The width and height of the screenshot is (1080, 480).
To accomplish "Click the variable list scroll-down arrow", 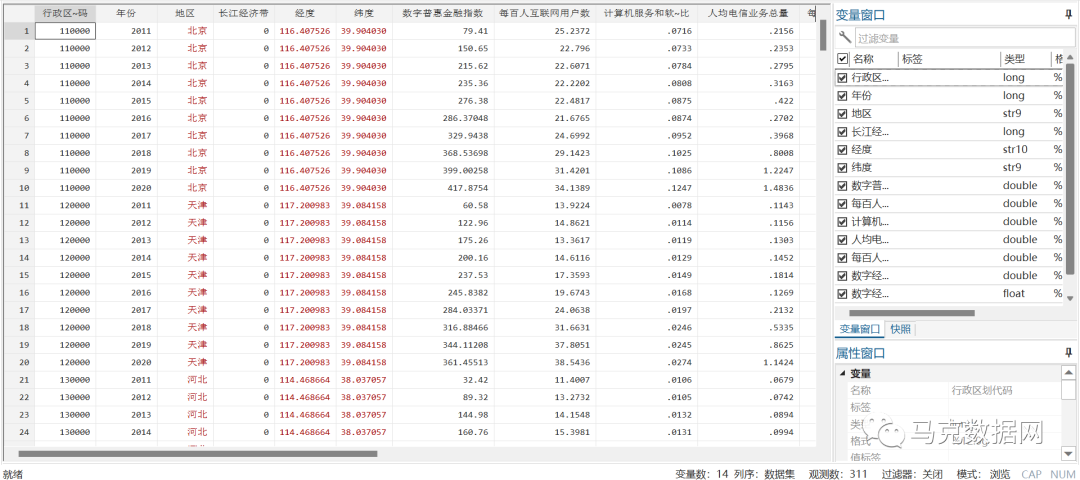I will (x=1070, y=298).
